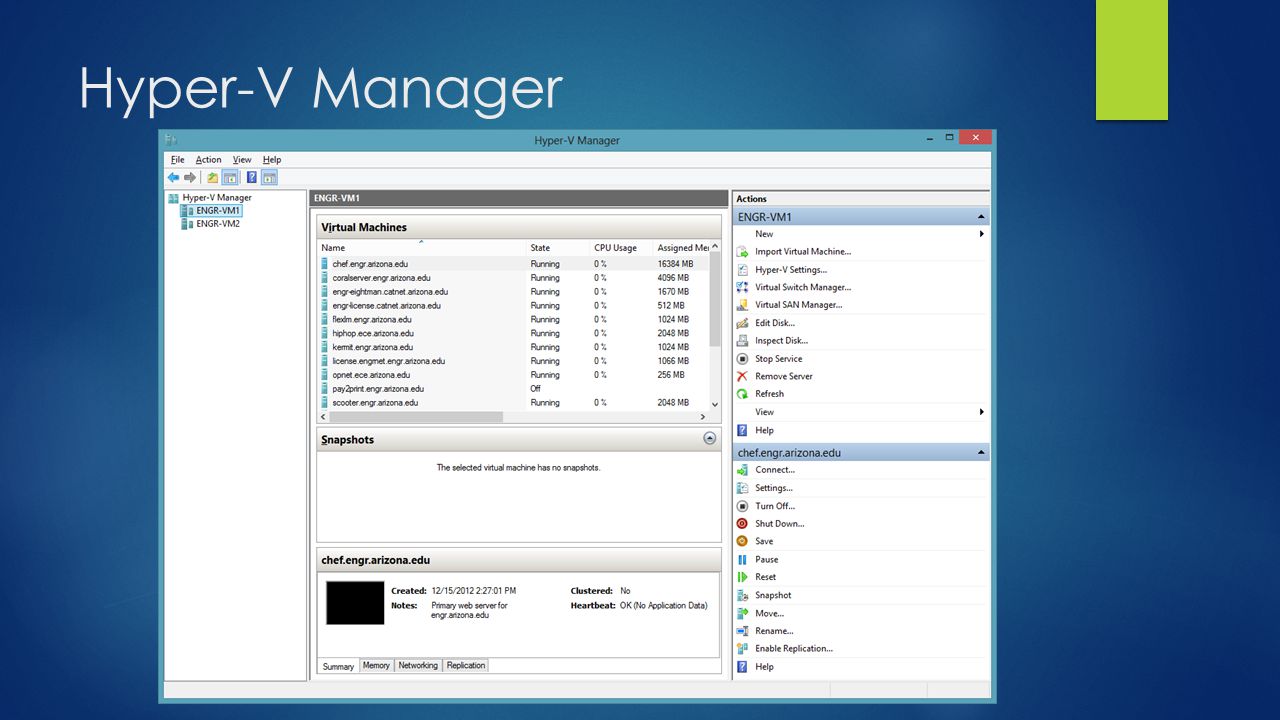Collapse the ENGR-VM1 actions section
This screenshot has height=720, width=1280.
click(981, 217)
